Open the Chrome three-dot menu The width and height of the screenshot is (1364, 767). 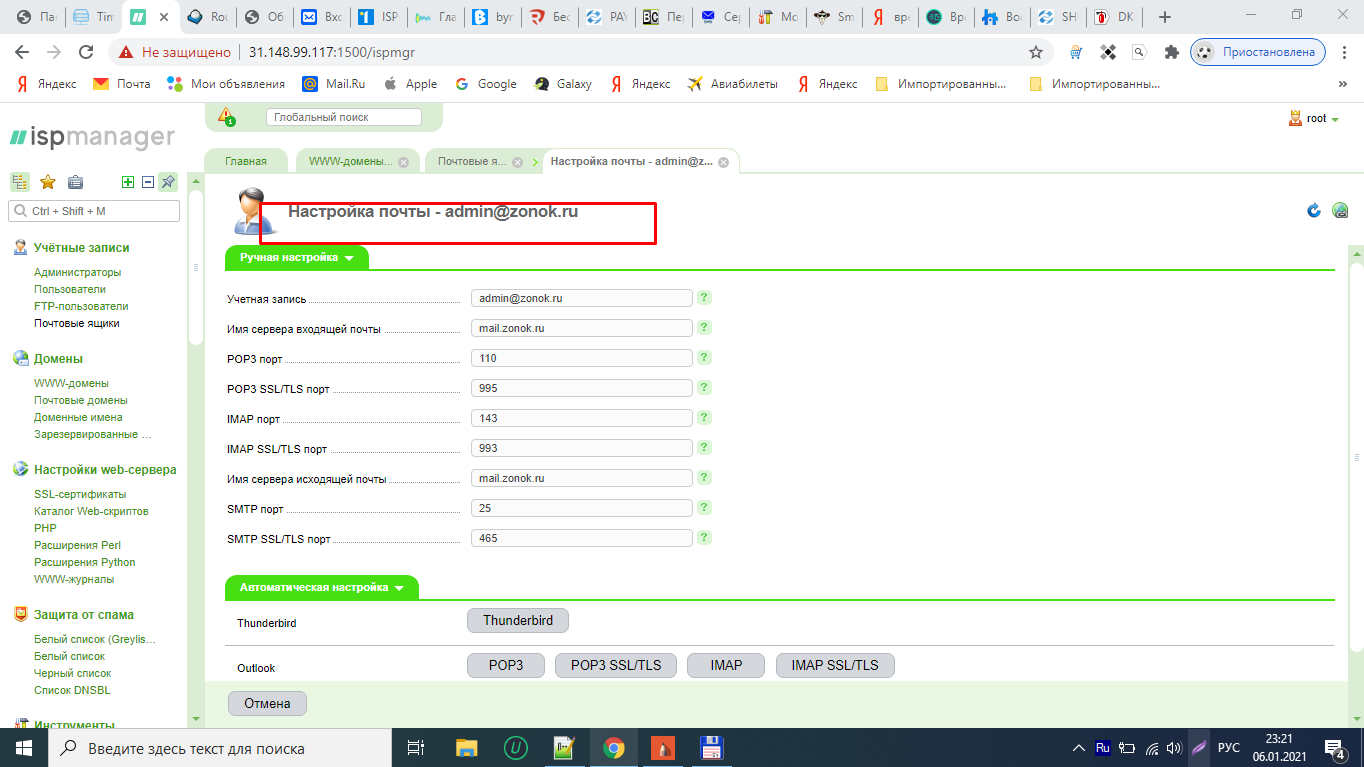click(x=1343, y=52)
